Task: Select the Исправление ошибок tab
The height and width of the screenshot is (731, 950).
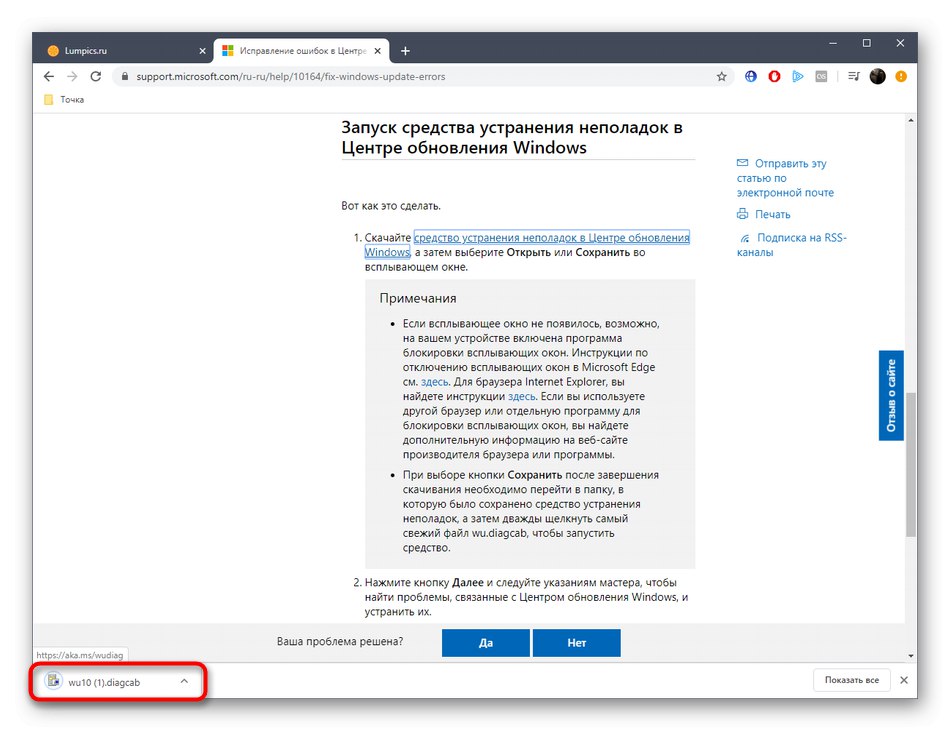Action: [302, 51]
